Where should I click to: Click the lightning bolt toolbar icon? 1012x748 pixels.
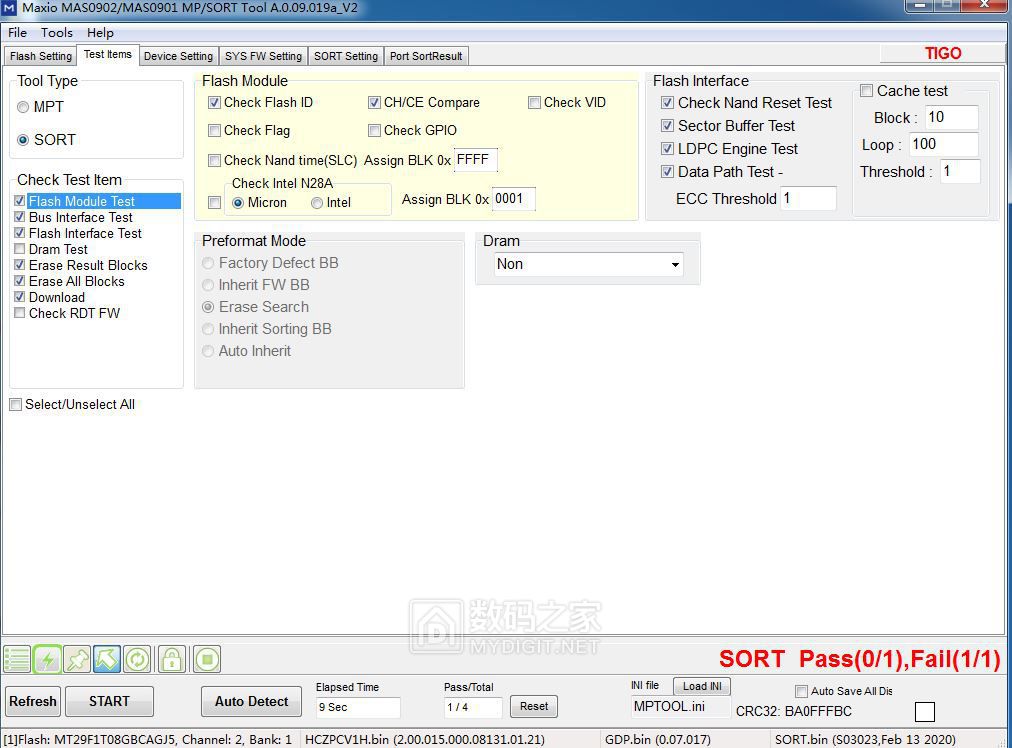47,659
